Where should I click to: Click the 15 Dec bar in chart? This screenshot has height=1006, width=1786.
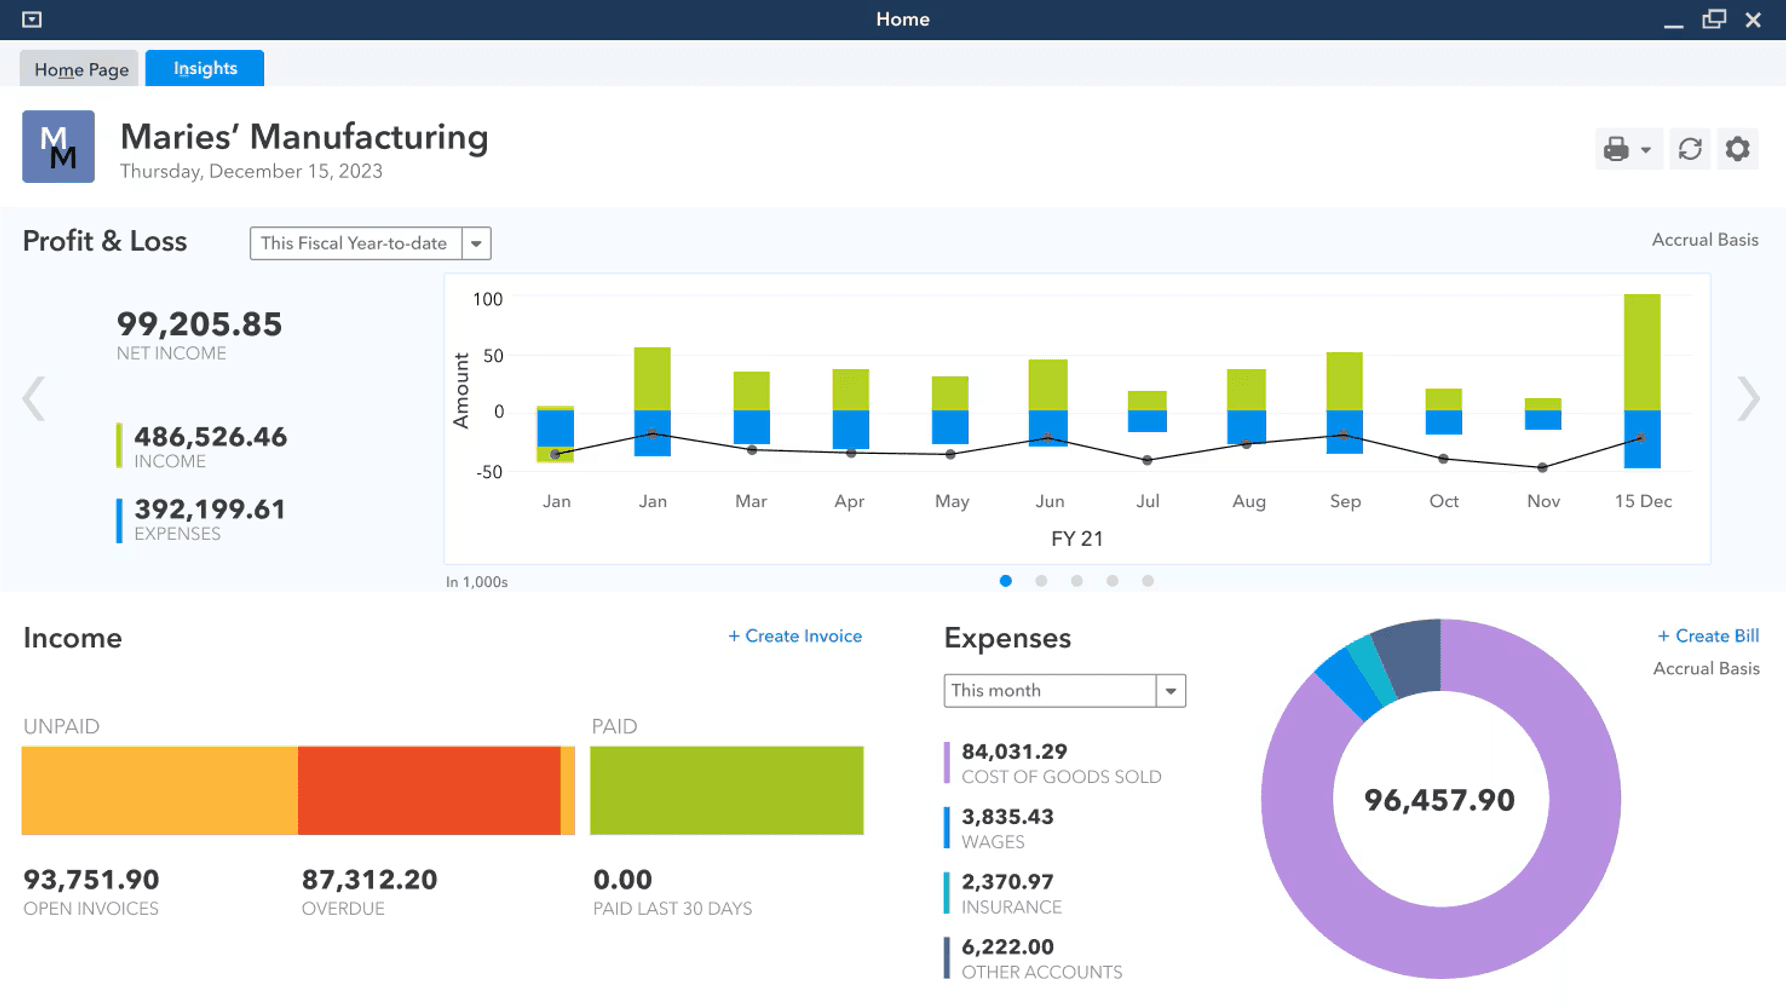click(x=1642, y=381)
